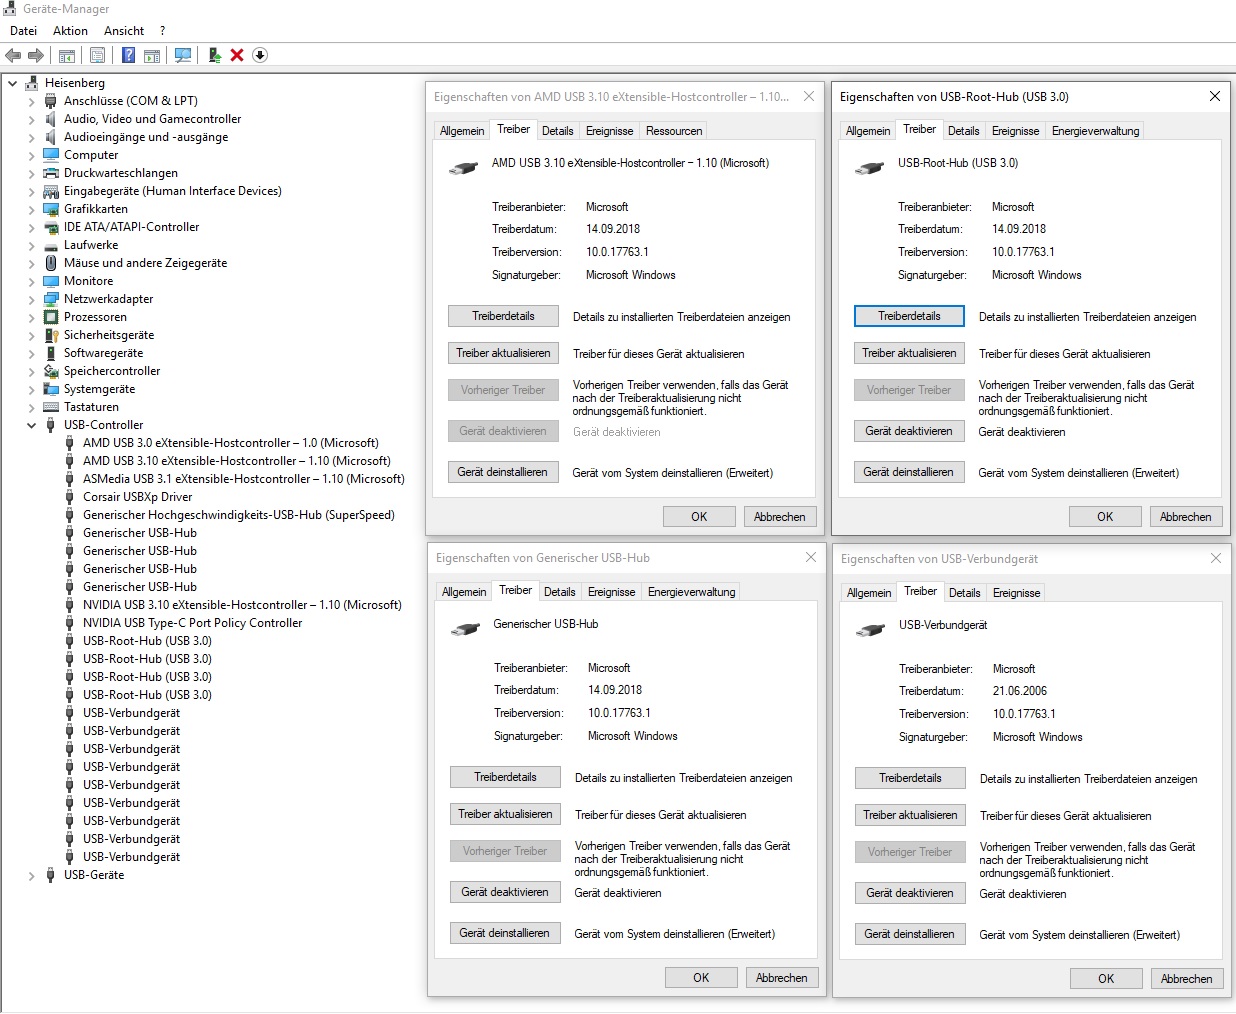
Task: Click the update driver toolbar icon
Action: [x=214, y=55]
